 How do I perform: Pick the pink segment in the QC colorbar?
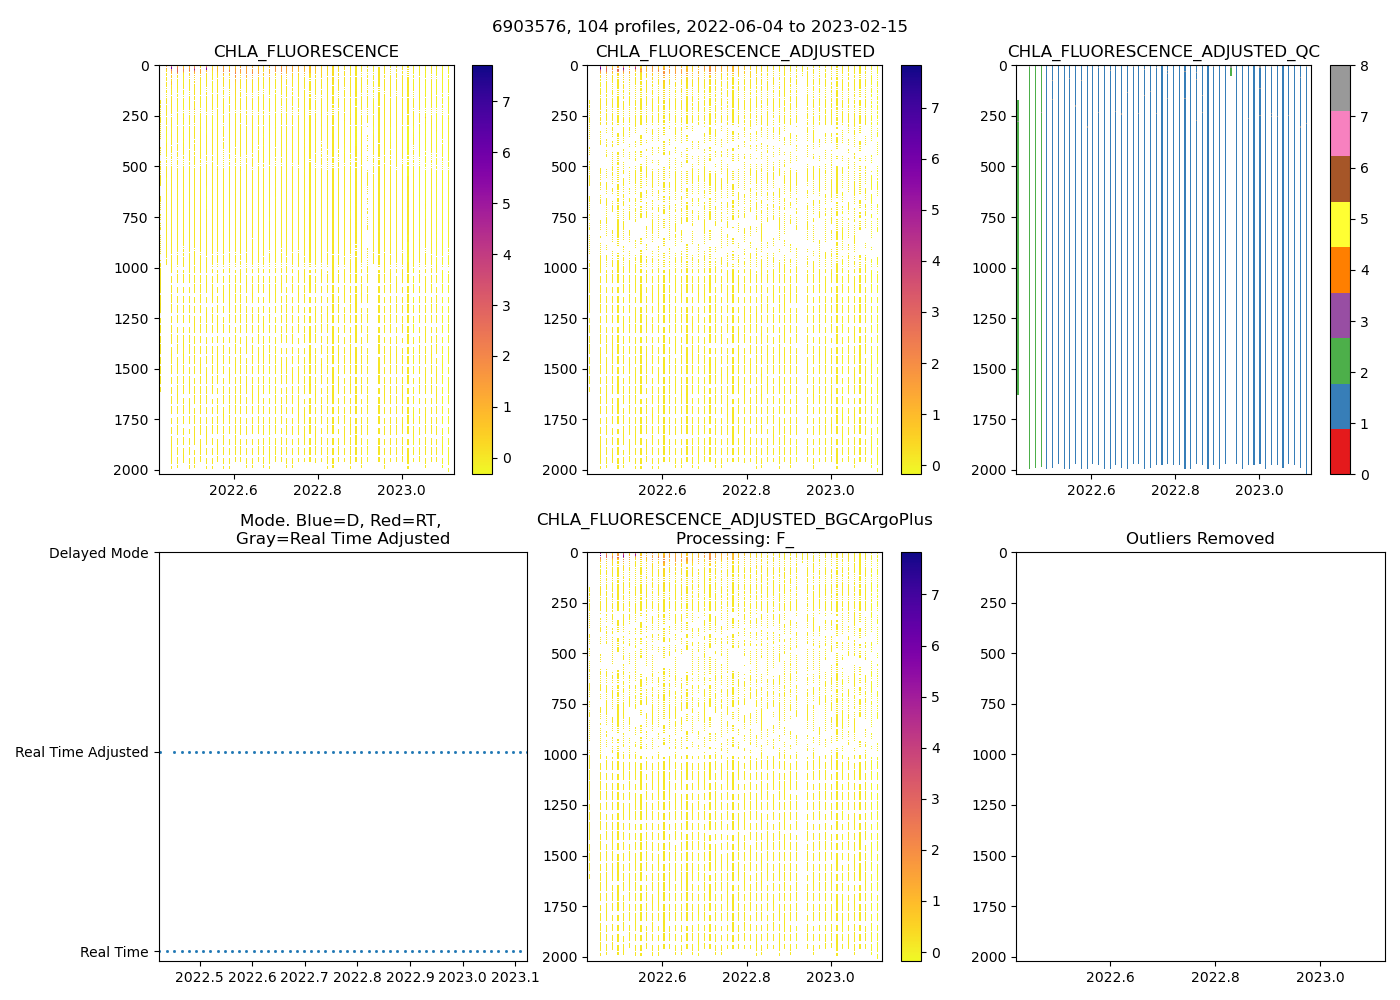pos(1340,133)
